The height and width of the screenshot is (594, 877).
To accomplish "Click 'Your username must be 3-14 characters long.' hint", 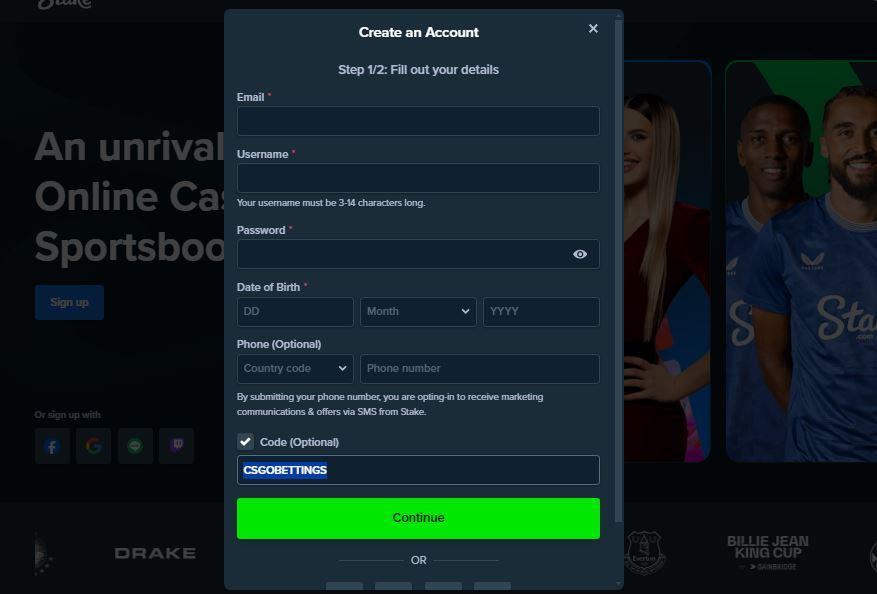I will [331, 203].
